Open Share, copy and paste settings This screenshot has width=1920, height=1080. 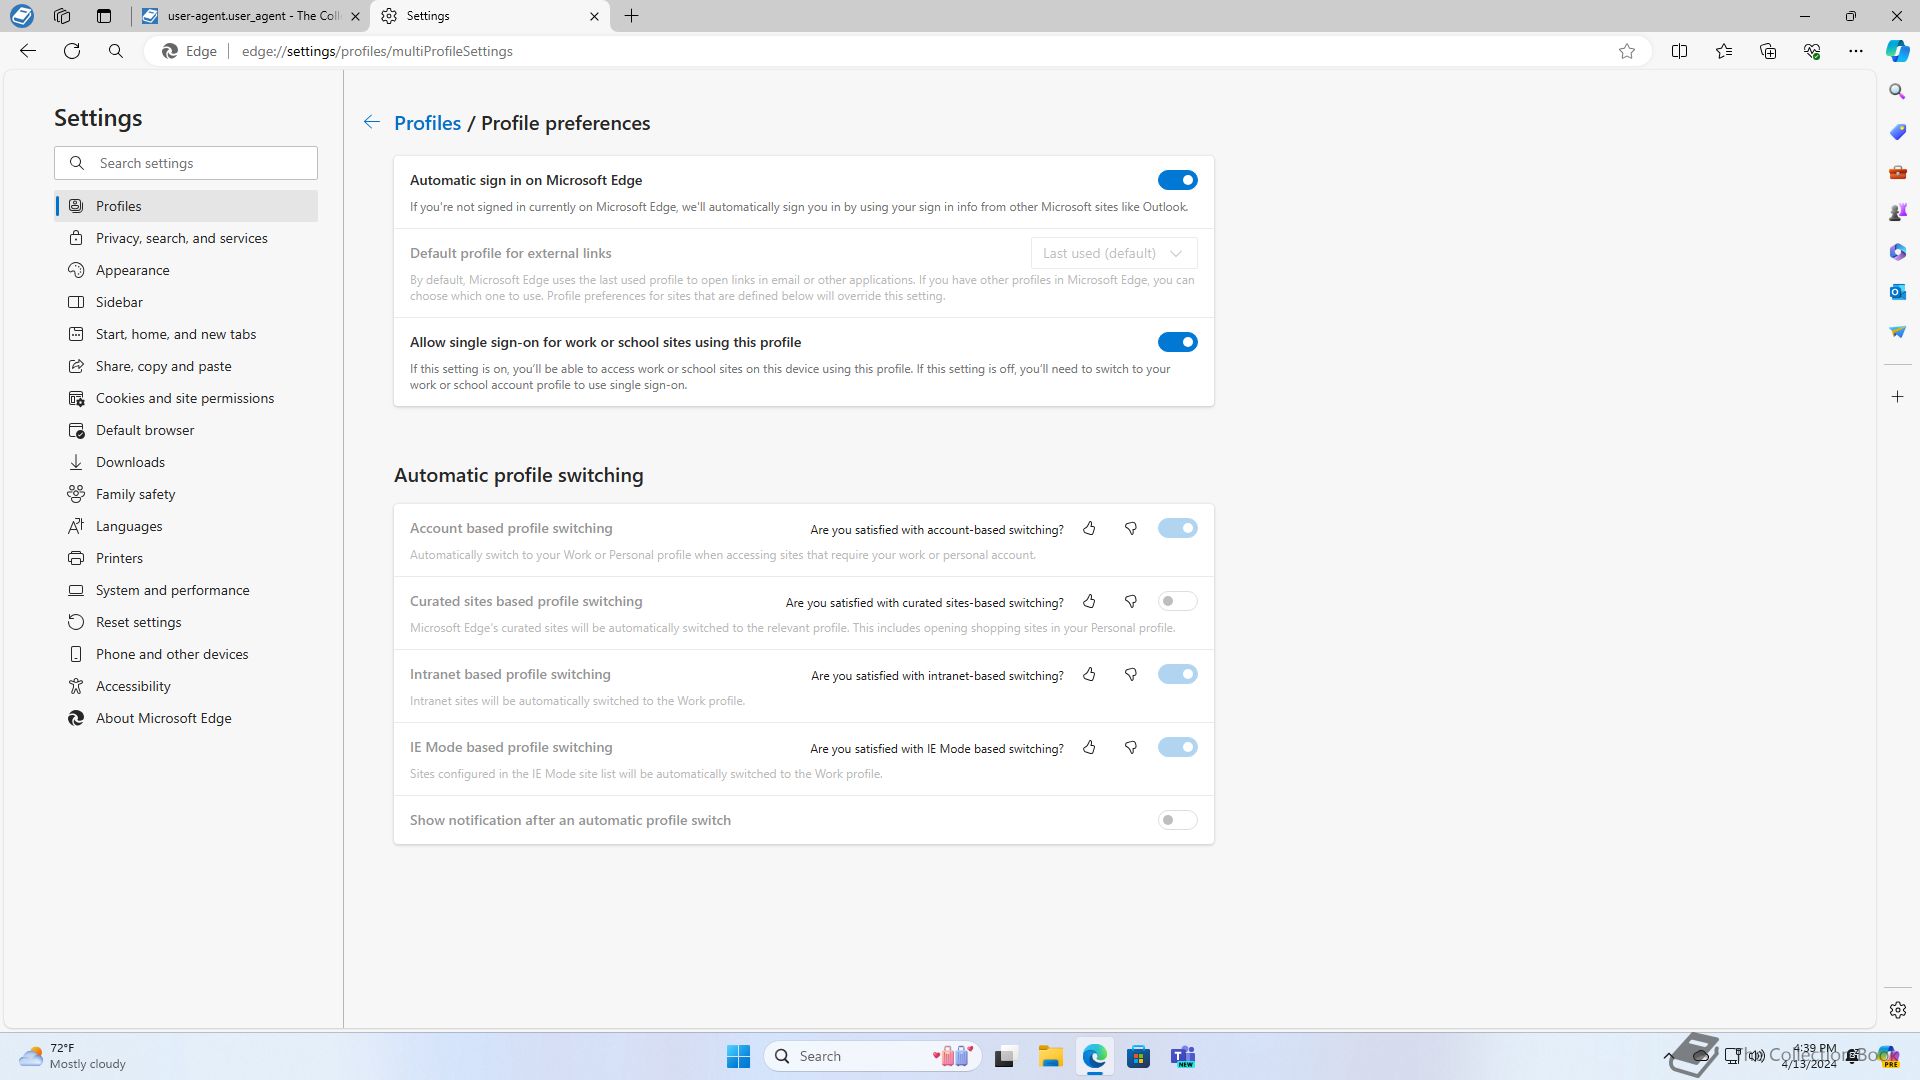[186, 366]
